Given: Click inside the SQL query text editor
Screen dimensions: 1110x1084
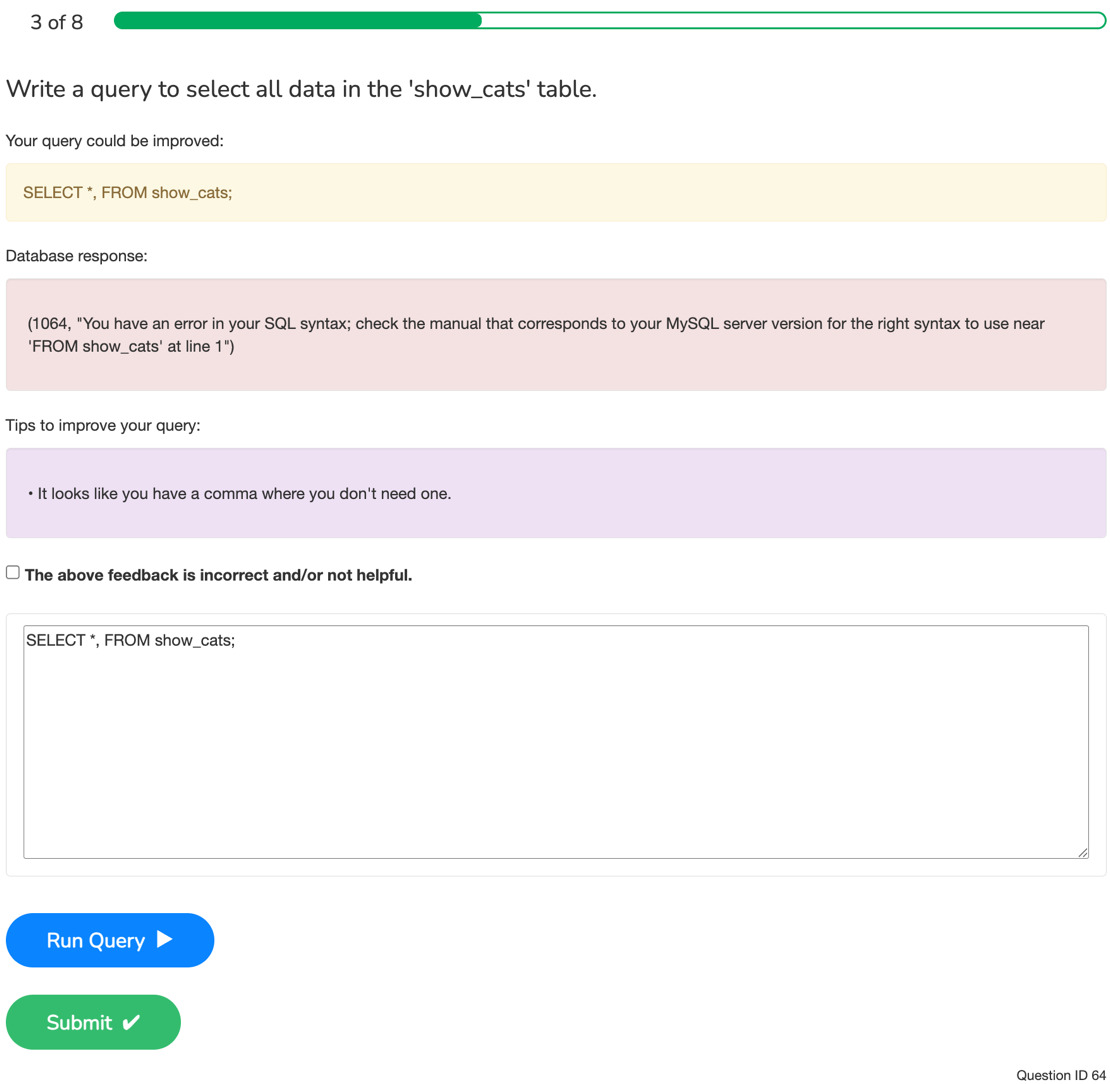Looking at the screenshot, I should pyautogui.click(x=556, y=741).
